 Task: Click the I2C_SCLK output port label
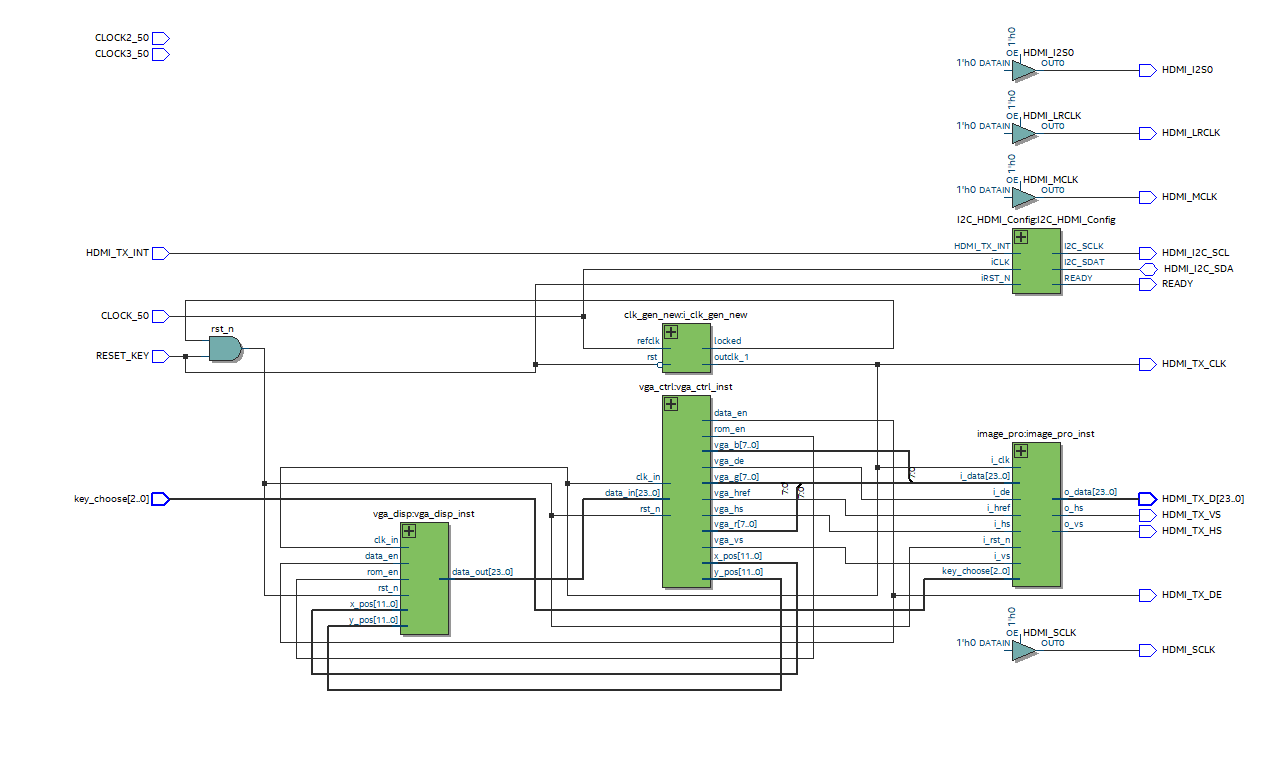1083,246
